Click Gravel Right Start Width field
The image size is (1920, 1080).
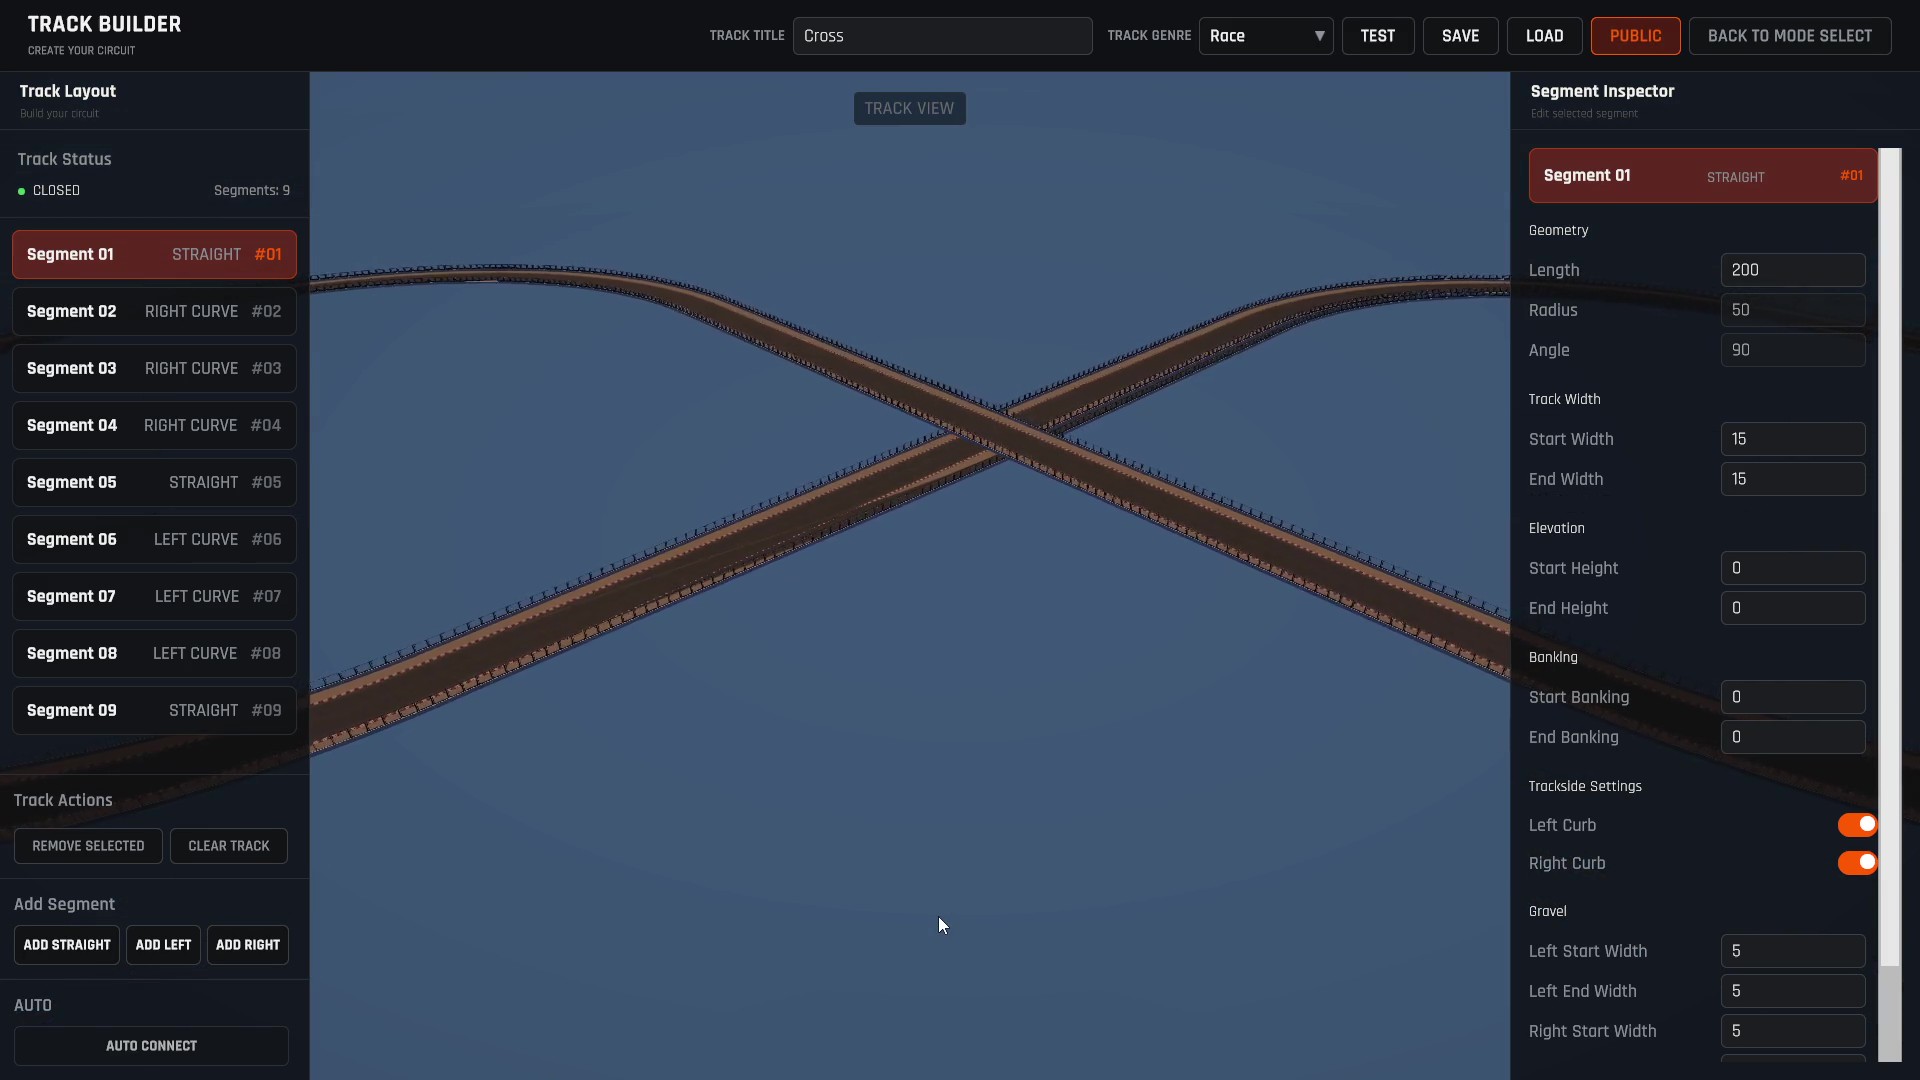click(1793, 1031)
